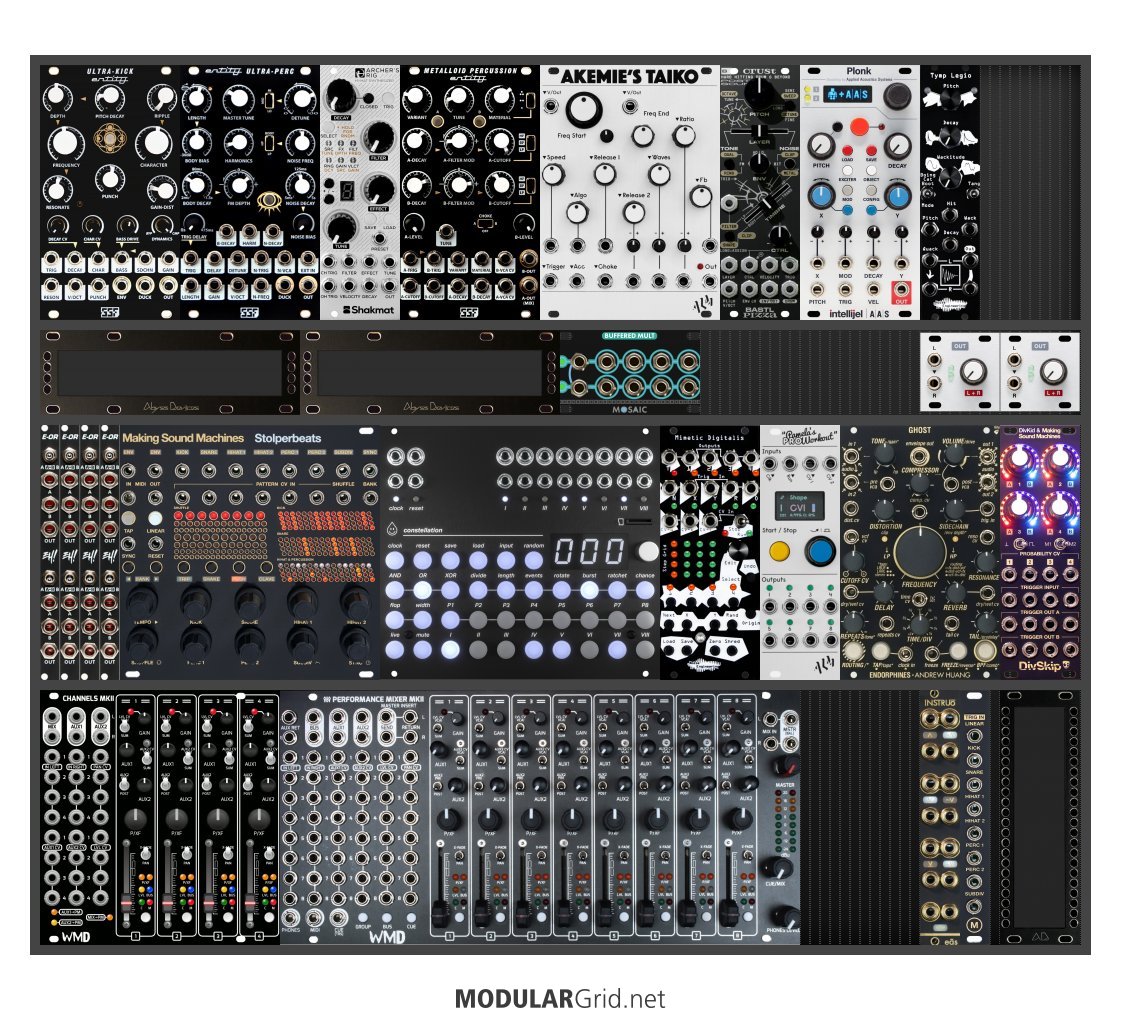The width and height of the screenshot is (1121, 1020).
Task: Click the knob on the first OUT module
Action: (972, 371)
